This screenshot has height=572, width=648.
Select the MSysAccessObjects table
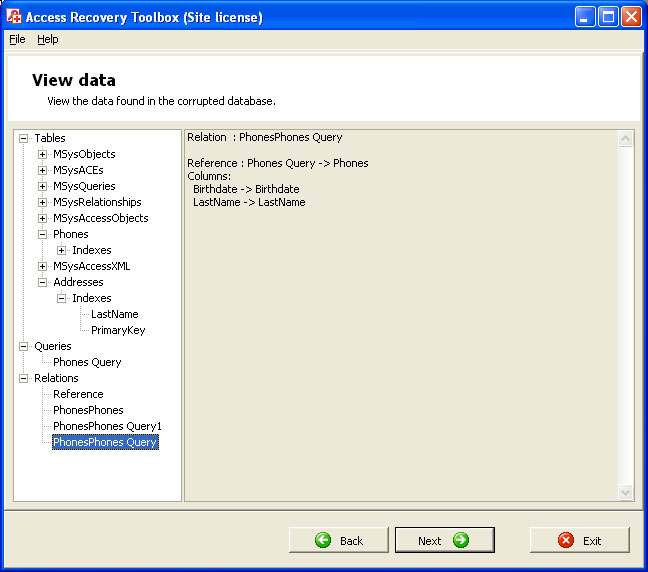(x=101, y=218)
